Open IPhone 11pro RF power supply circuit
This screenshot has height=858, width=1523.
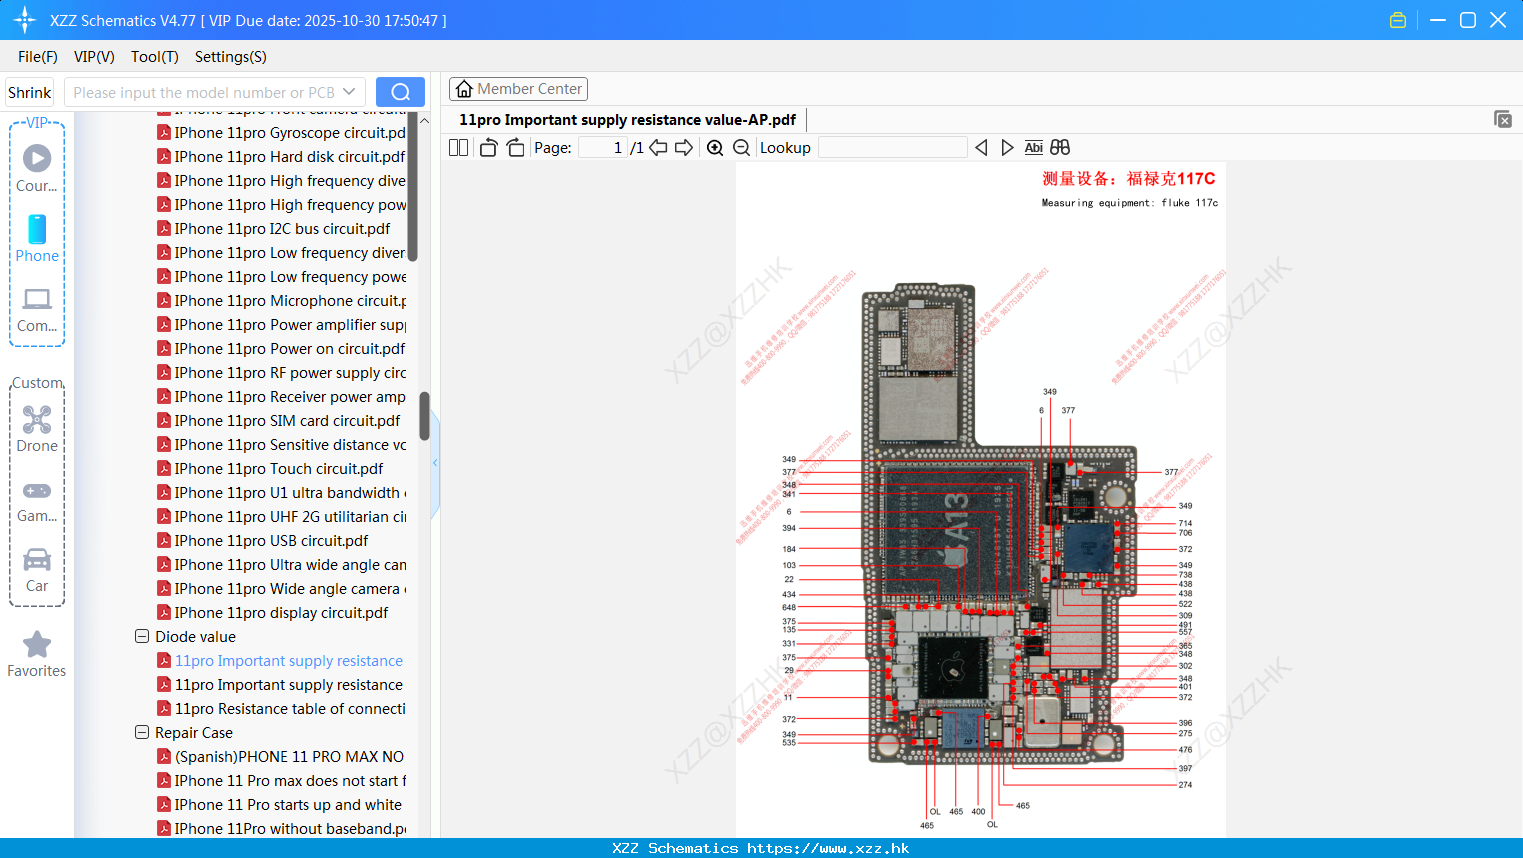click(x=281, y=372)
